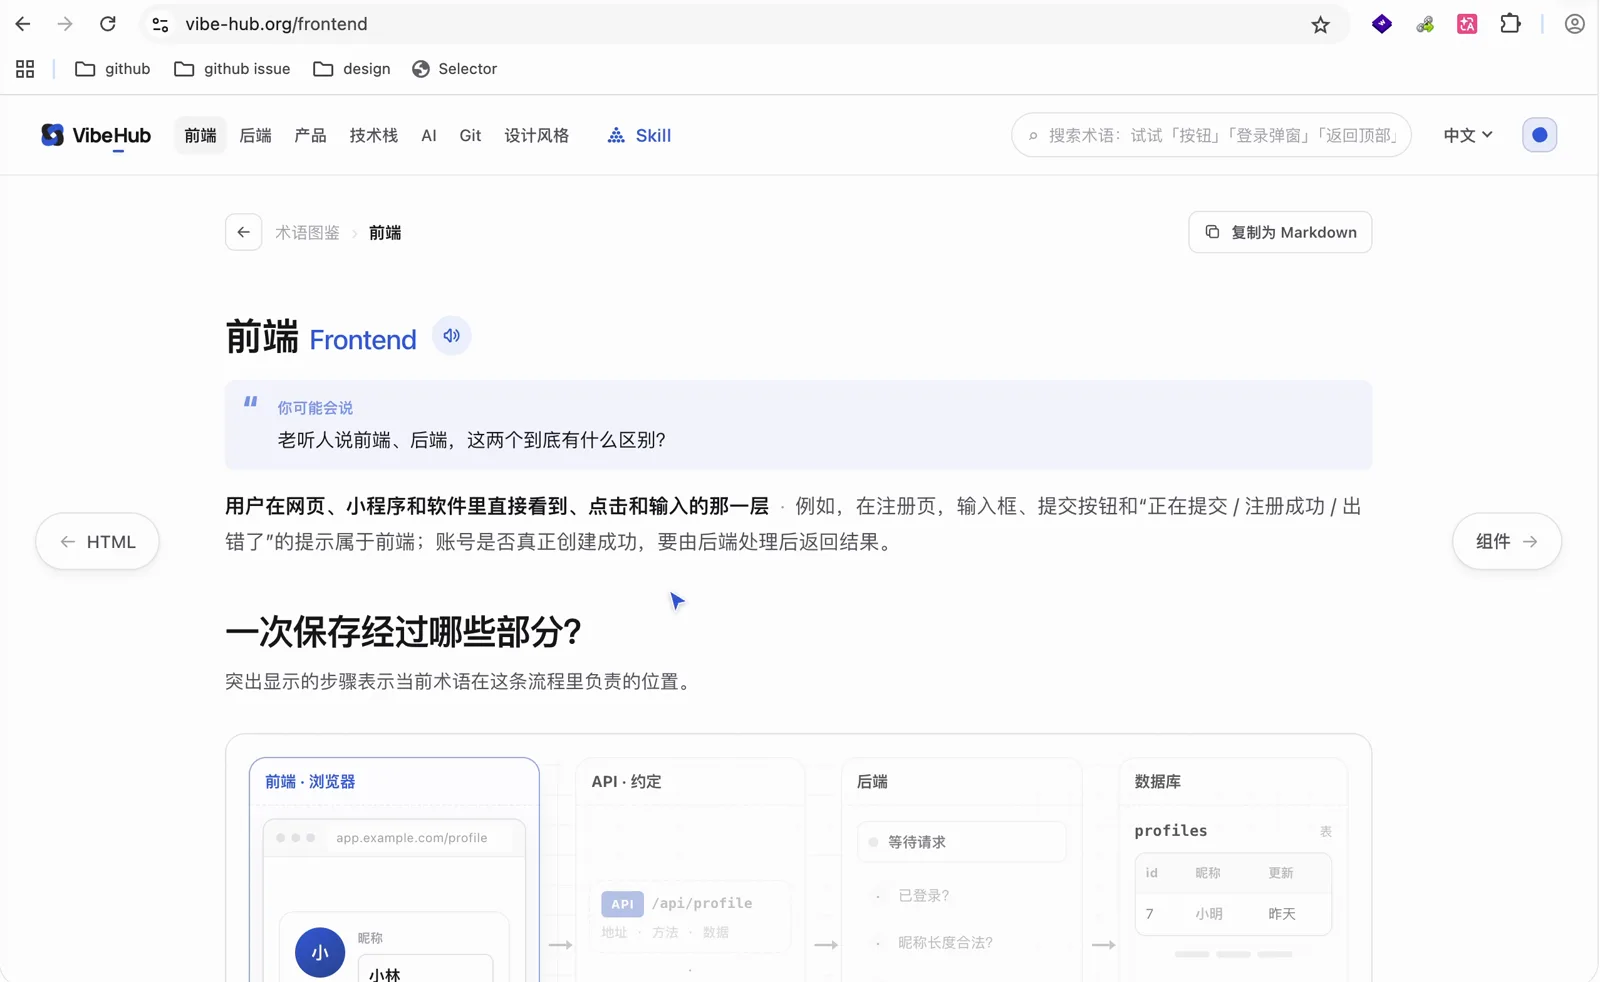
Task: Select the 前端 nav tab
Action: [x=200, y=135]
